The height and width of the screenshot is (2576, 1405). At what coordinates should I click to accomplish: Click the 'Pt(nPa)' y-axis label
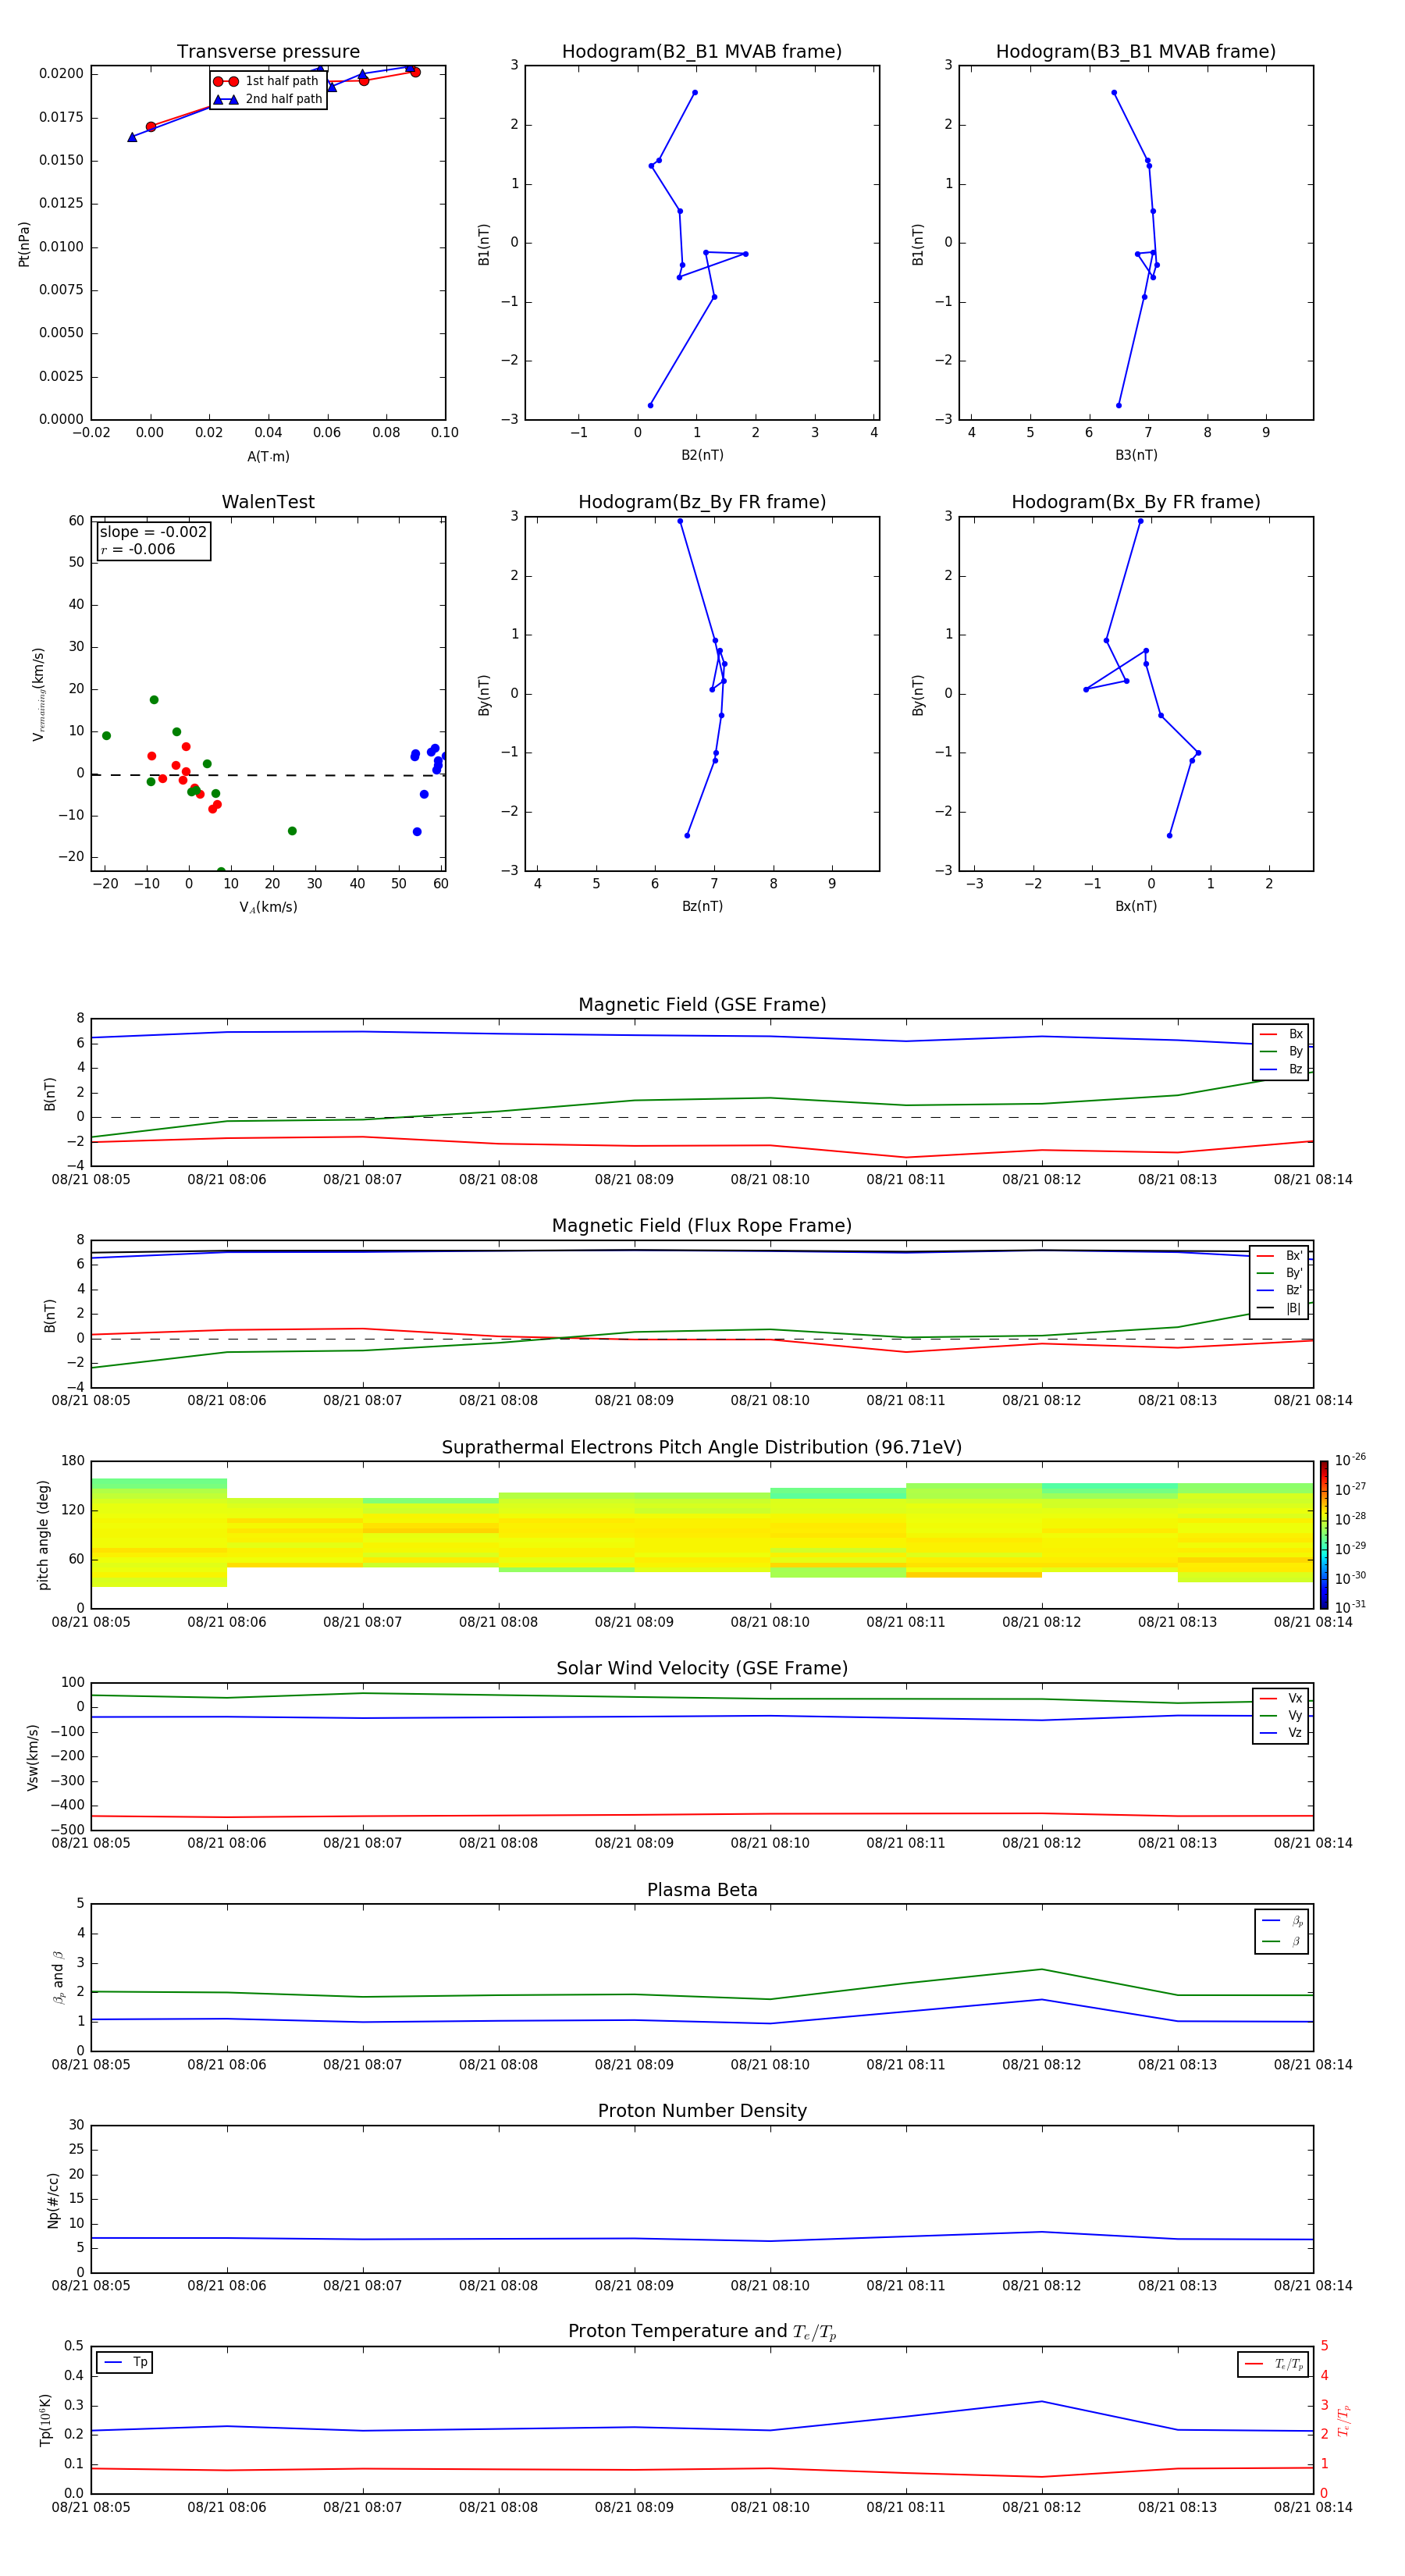[x=24, y=244]
